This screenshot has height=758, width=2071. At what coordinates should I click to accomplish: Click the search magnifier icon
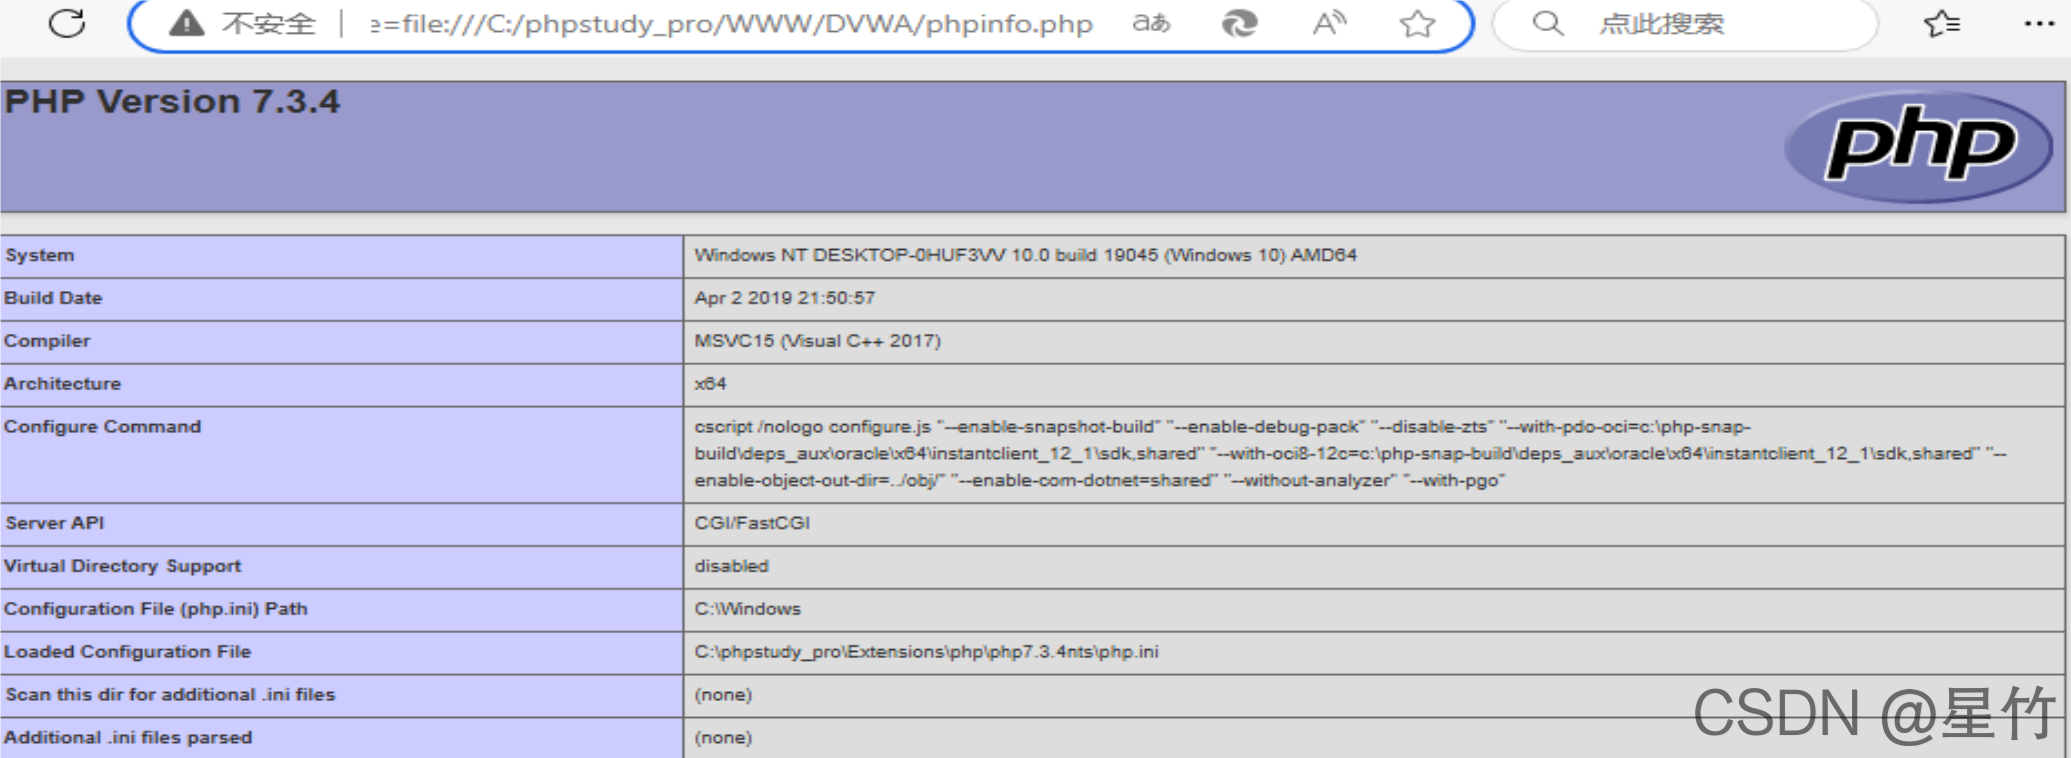coord(1548,23)
